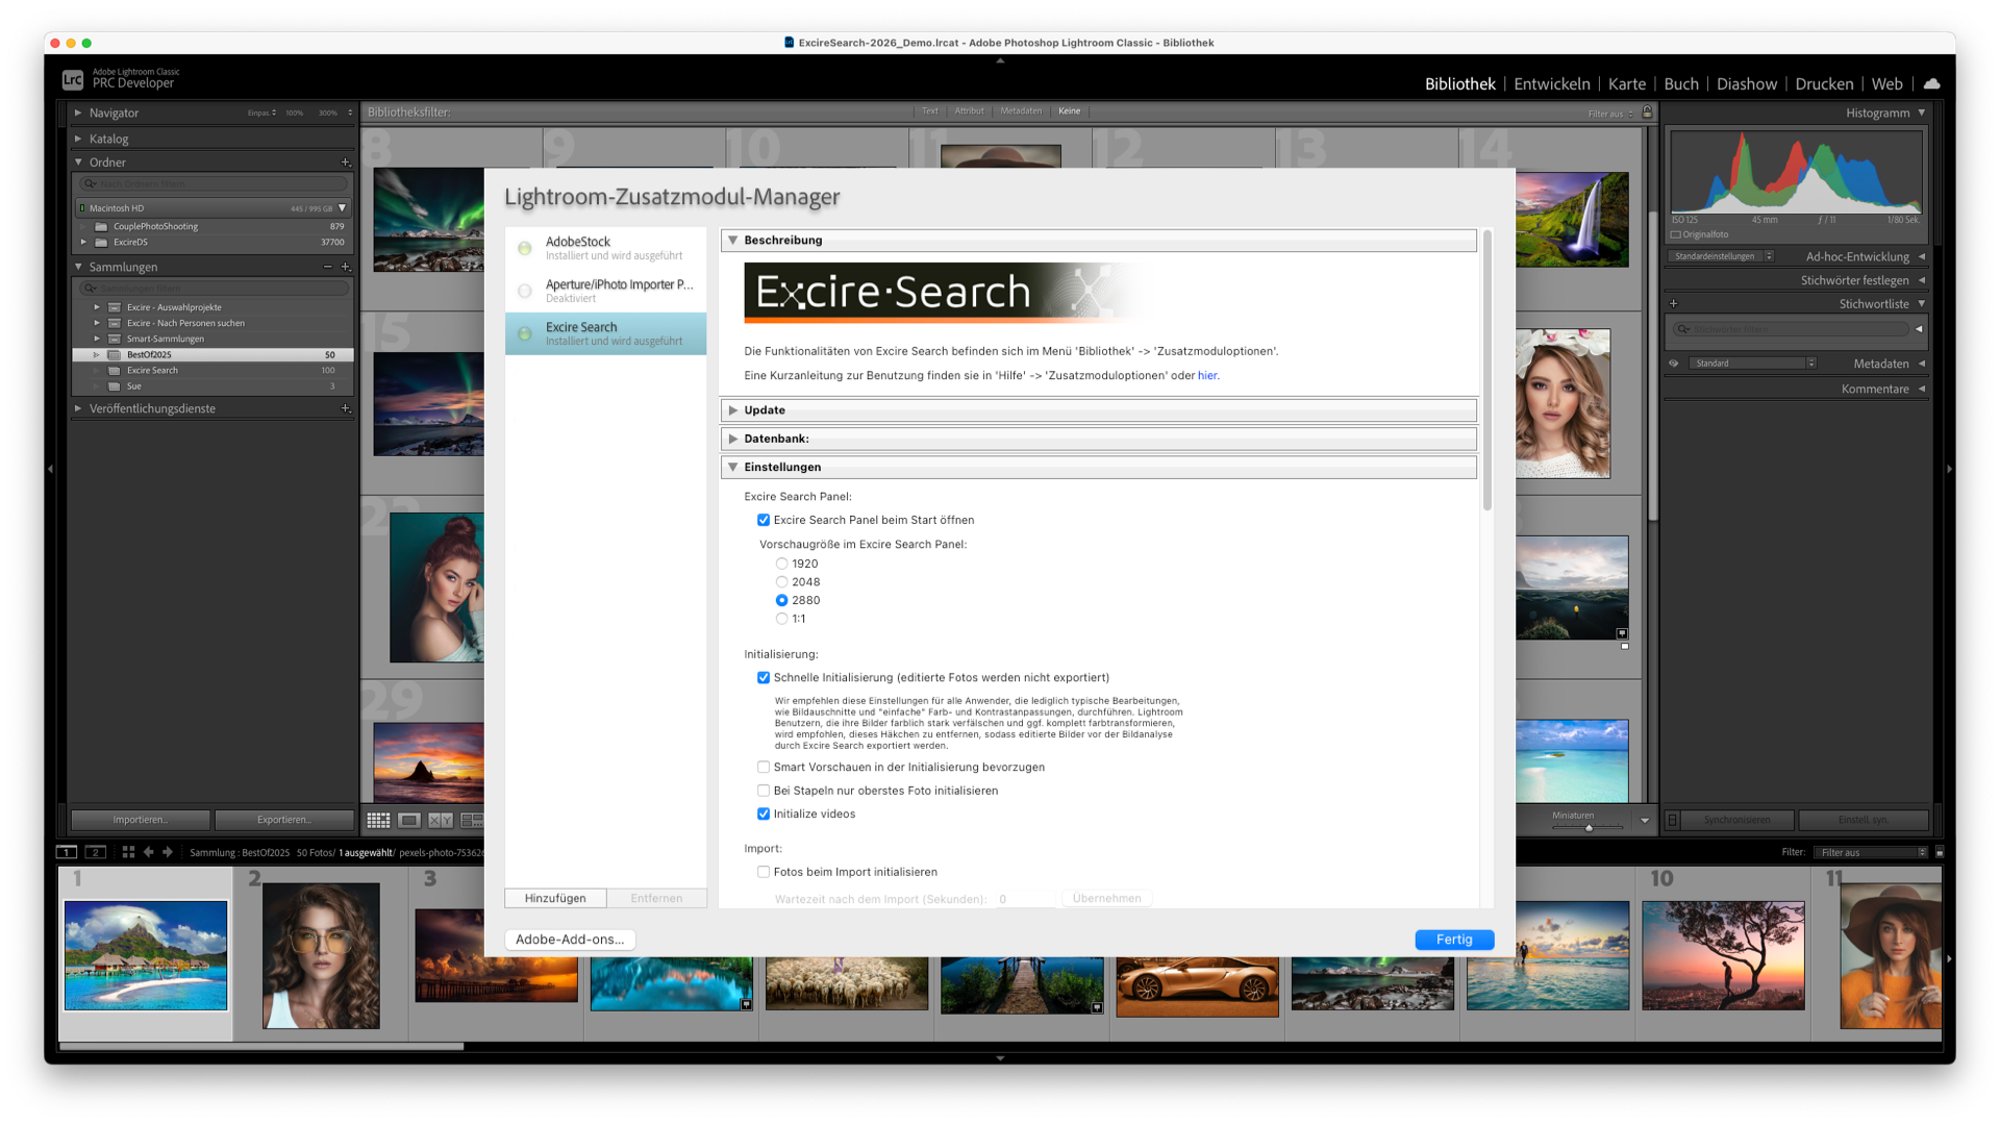Screen dimensions: 2000x1125
Task: Toggle the library filter lock icon
Action: click(1648, 112)
